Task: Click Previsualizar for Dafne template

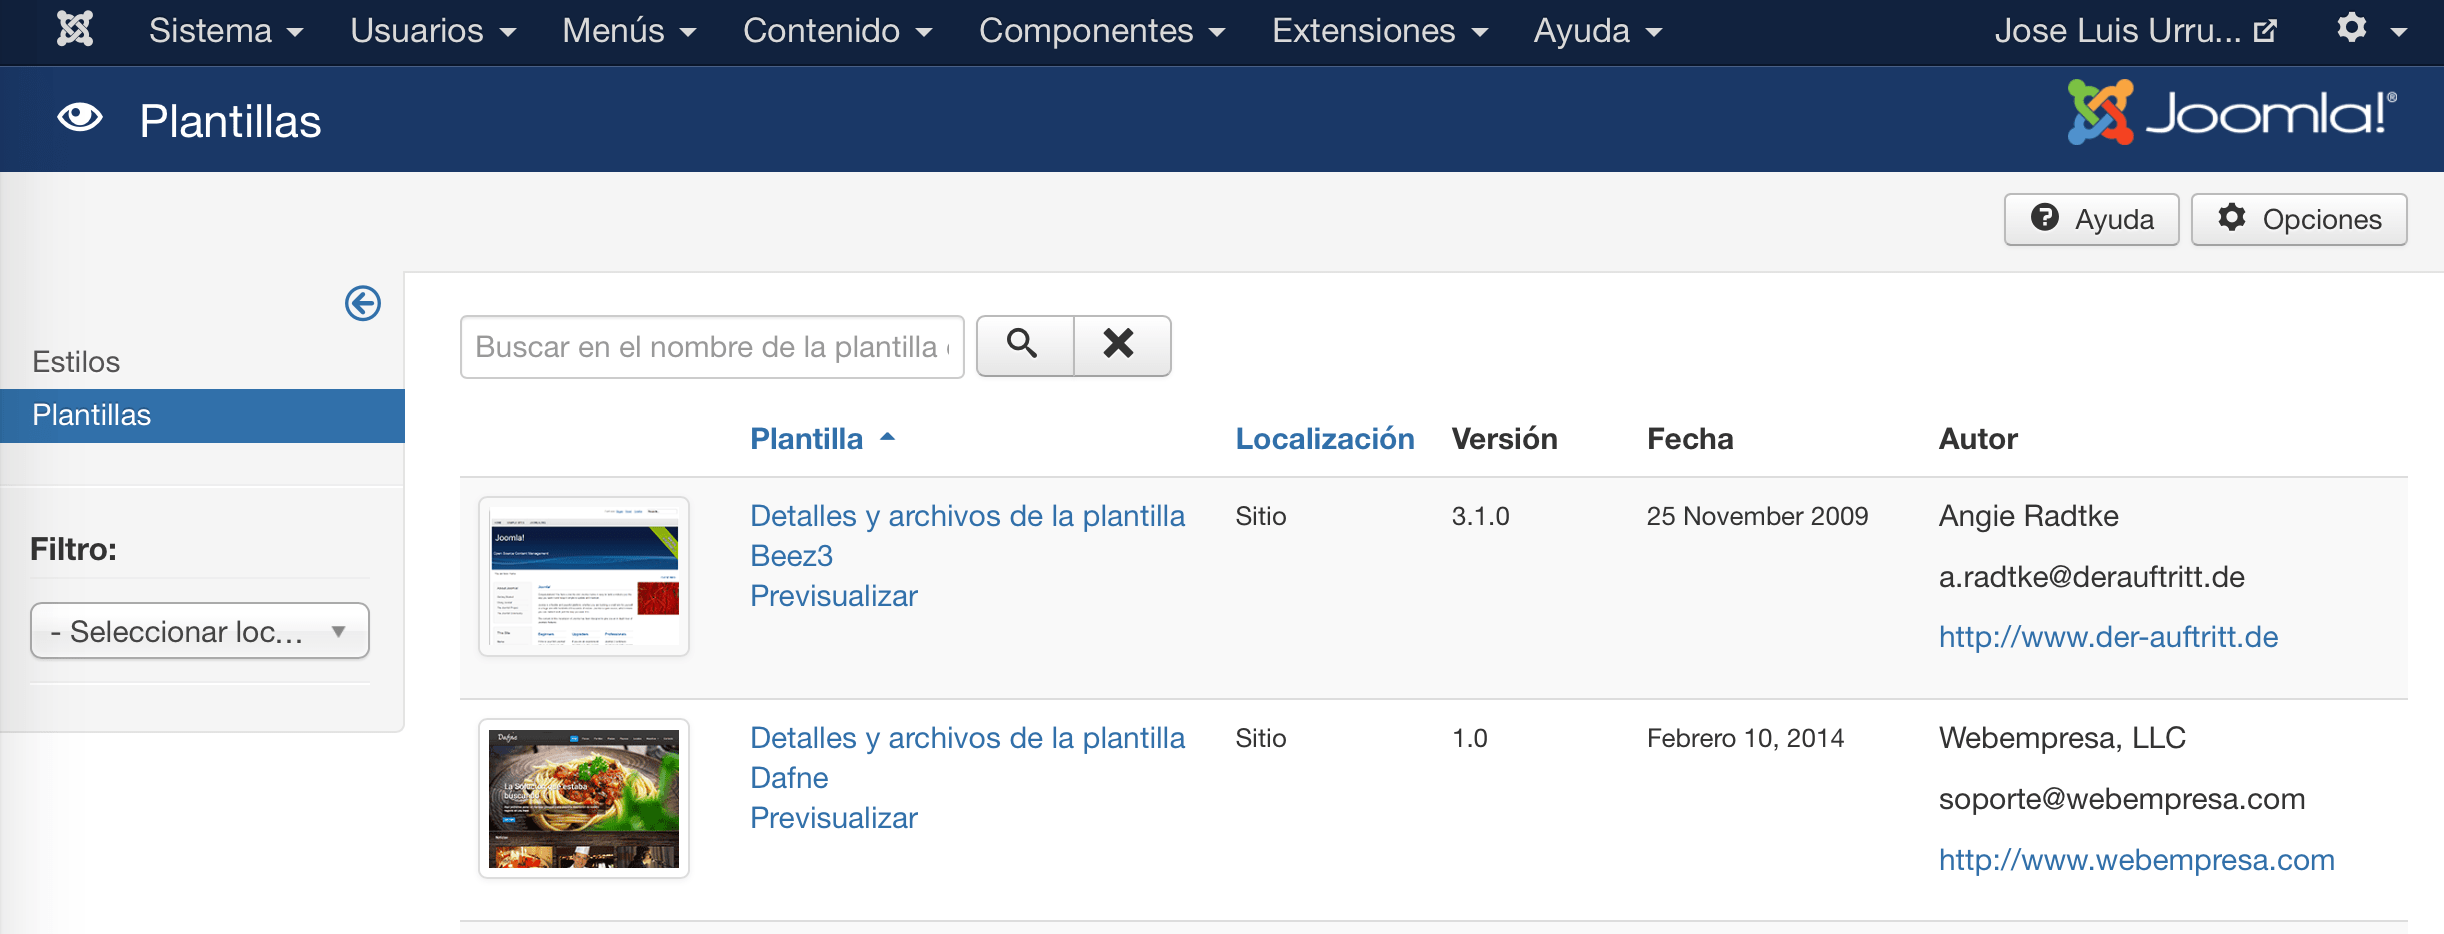Action: (834, 818)
